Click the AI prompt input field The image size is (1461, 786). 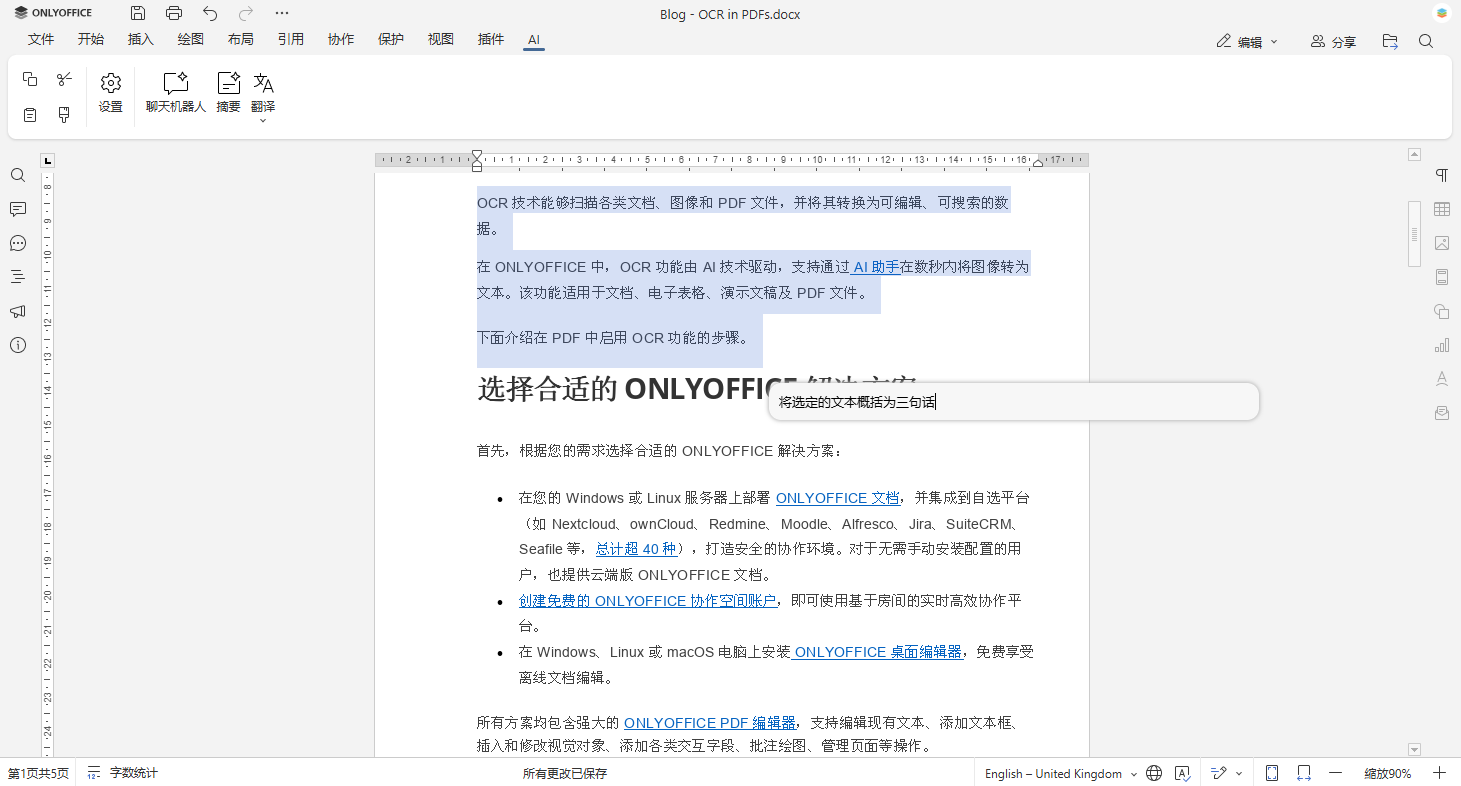[1014, 402]
